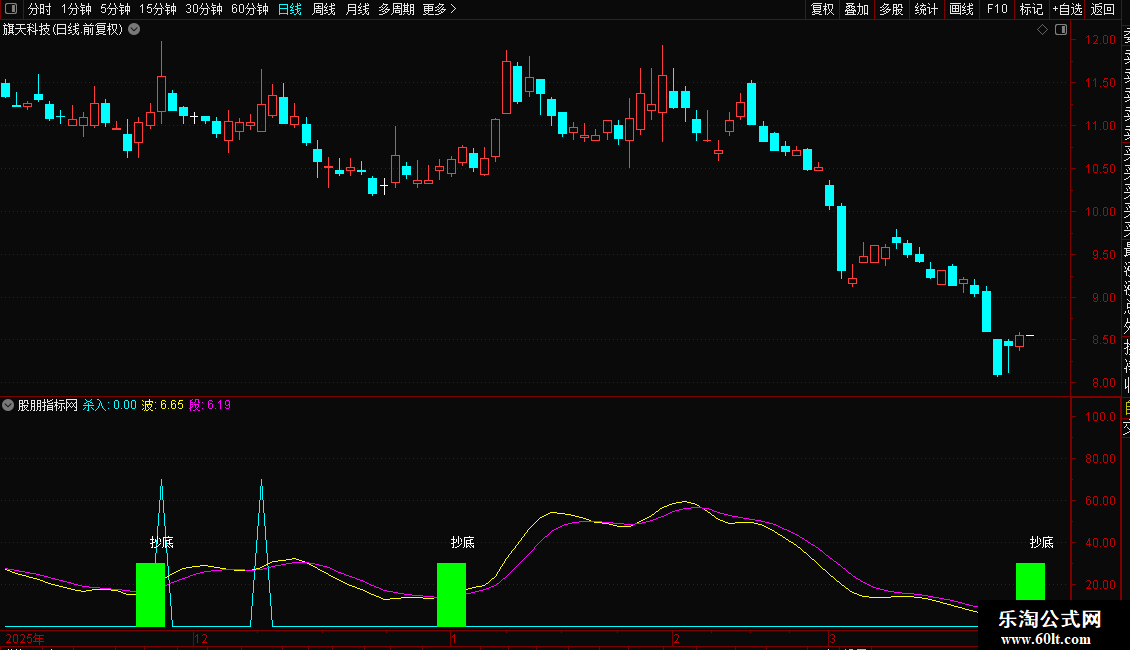This screenshot has height=650, width=1130.
Task: Click the 9.50 price axis label
Action: [x=1103, y=254]
